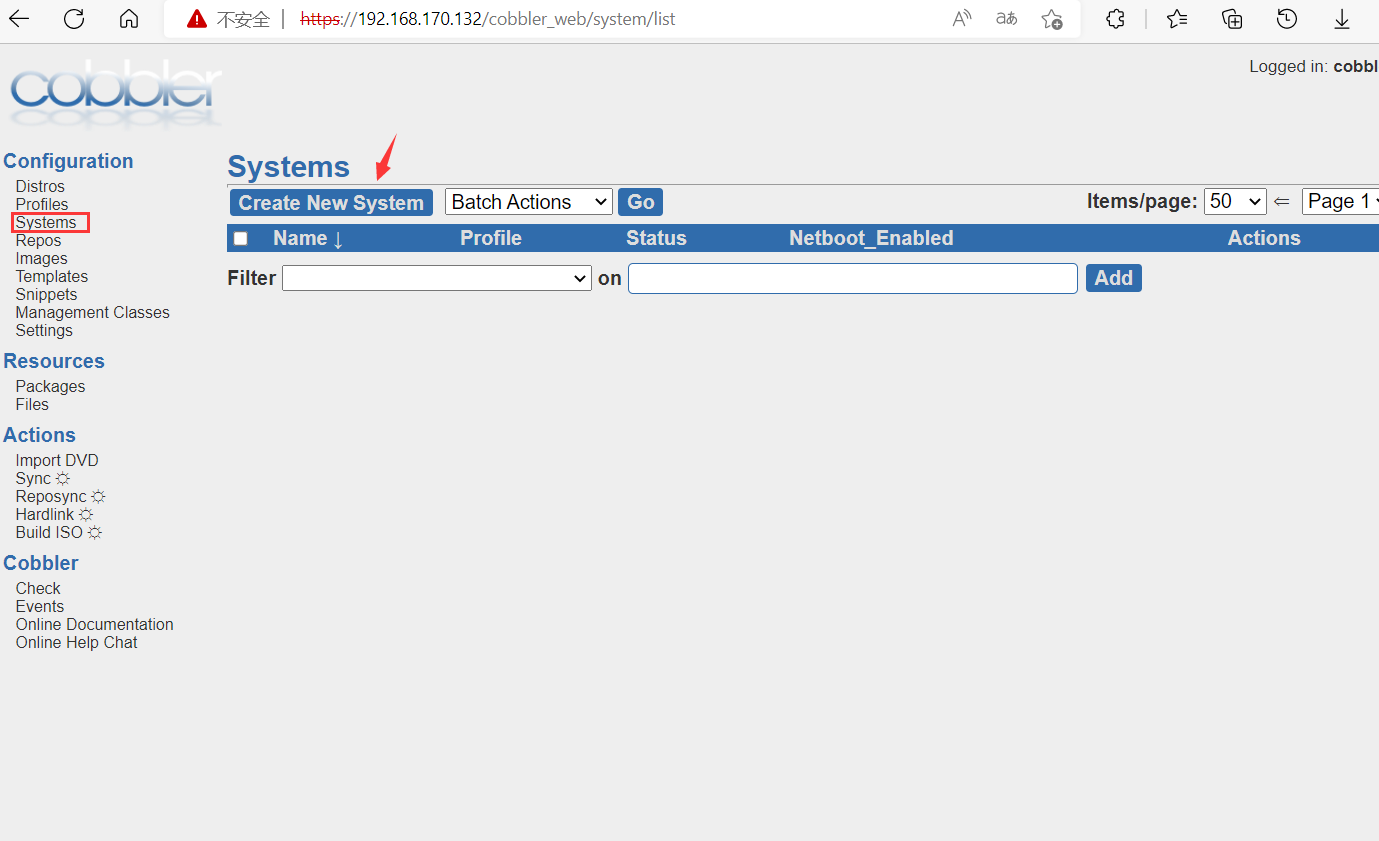Open Images in the Configuration menu
This screenshot has height=841, width=1379.
coord(42,259)
